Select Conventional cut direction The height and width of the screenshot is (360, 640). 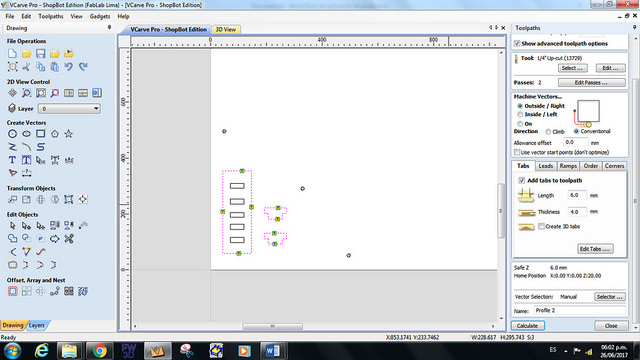[576, 131]
